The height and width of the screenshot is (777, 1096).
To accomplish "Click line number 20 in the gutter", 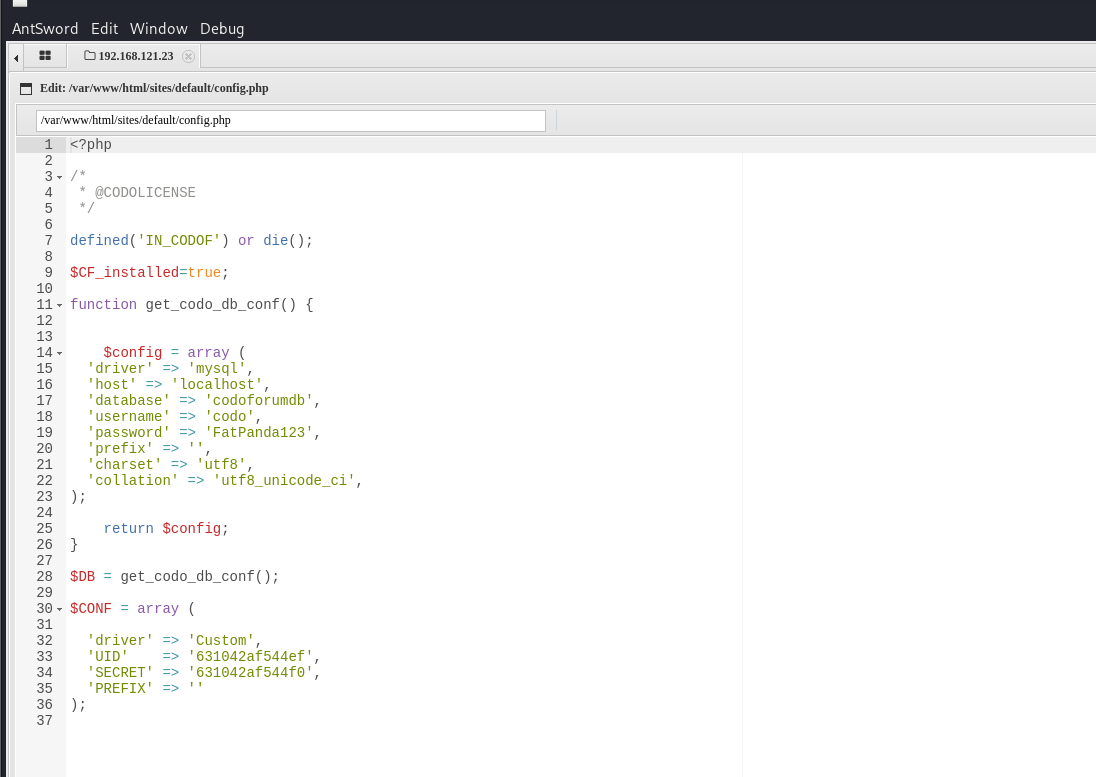I will click(44, 449).
